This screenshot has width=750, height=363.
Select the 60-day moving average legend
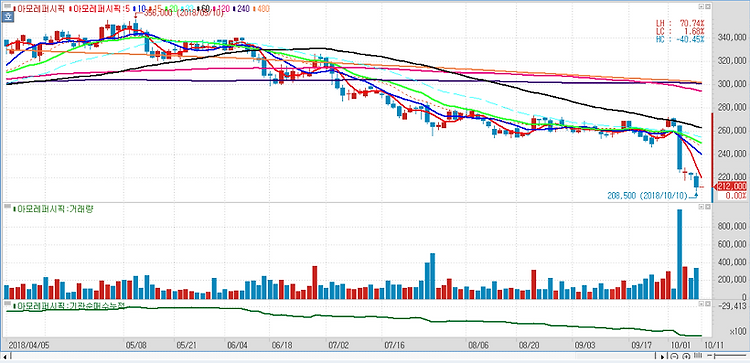203,9
